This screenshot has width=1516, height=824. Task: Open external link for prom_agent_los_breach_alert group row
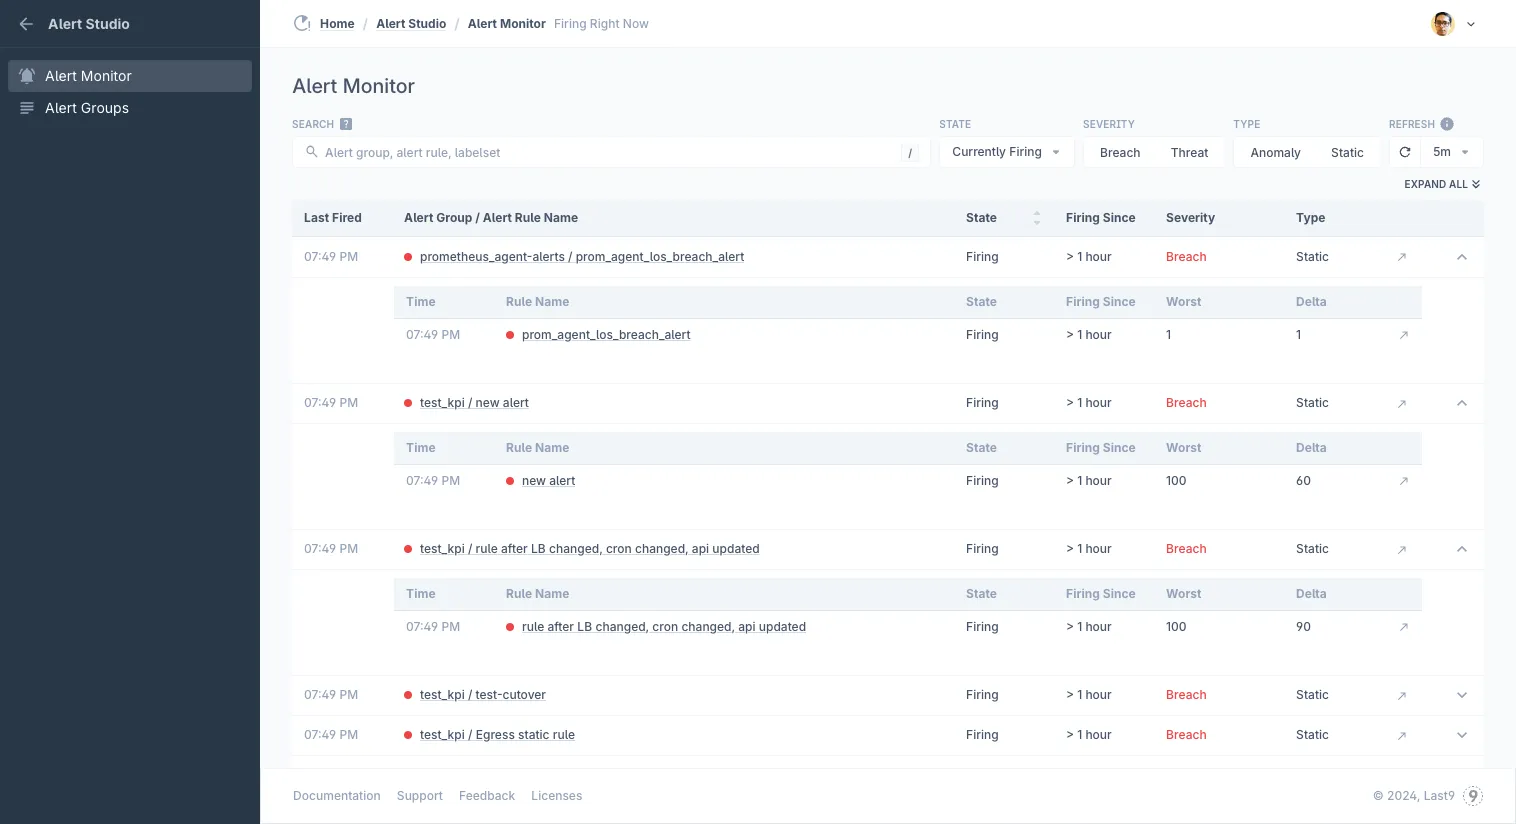[1402, 257]
